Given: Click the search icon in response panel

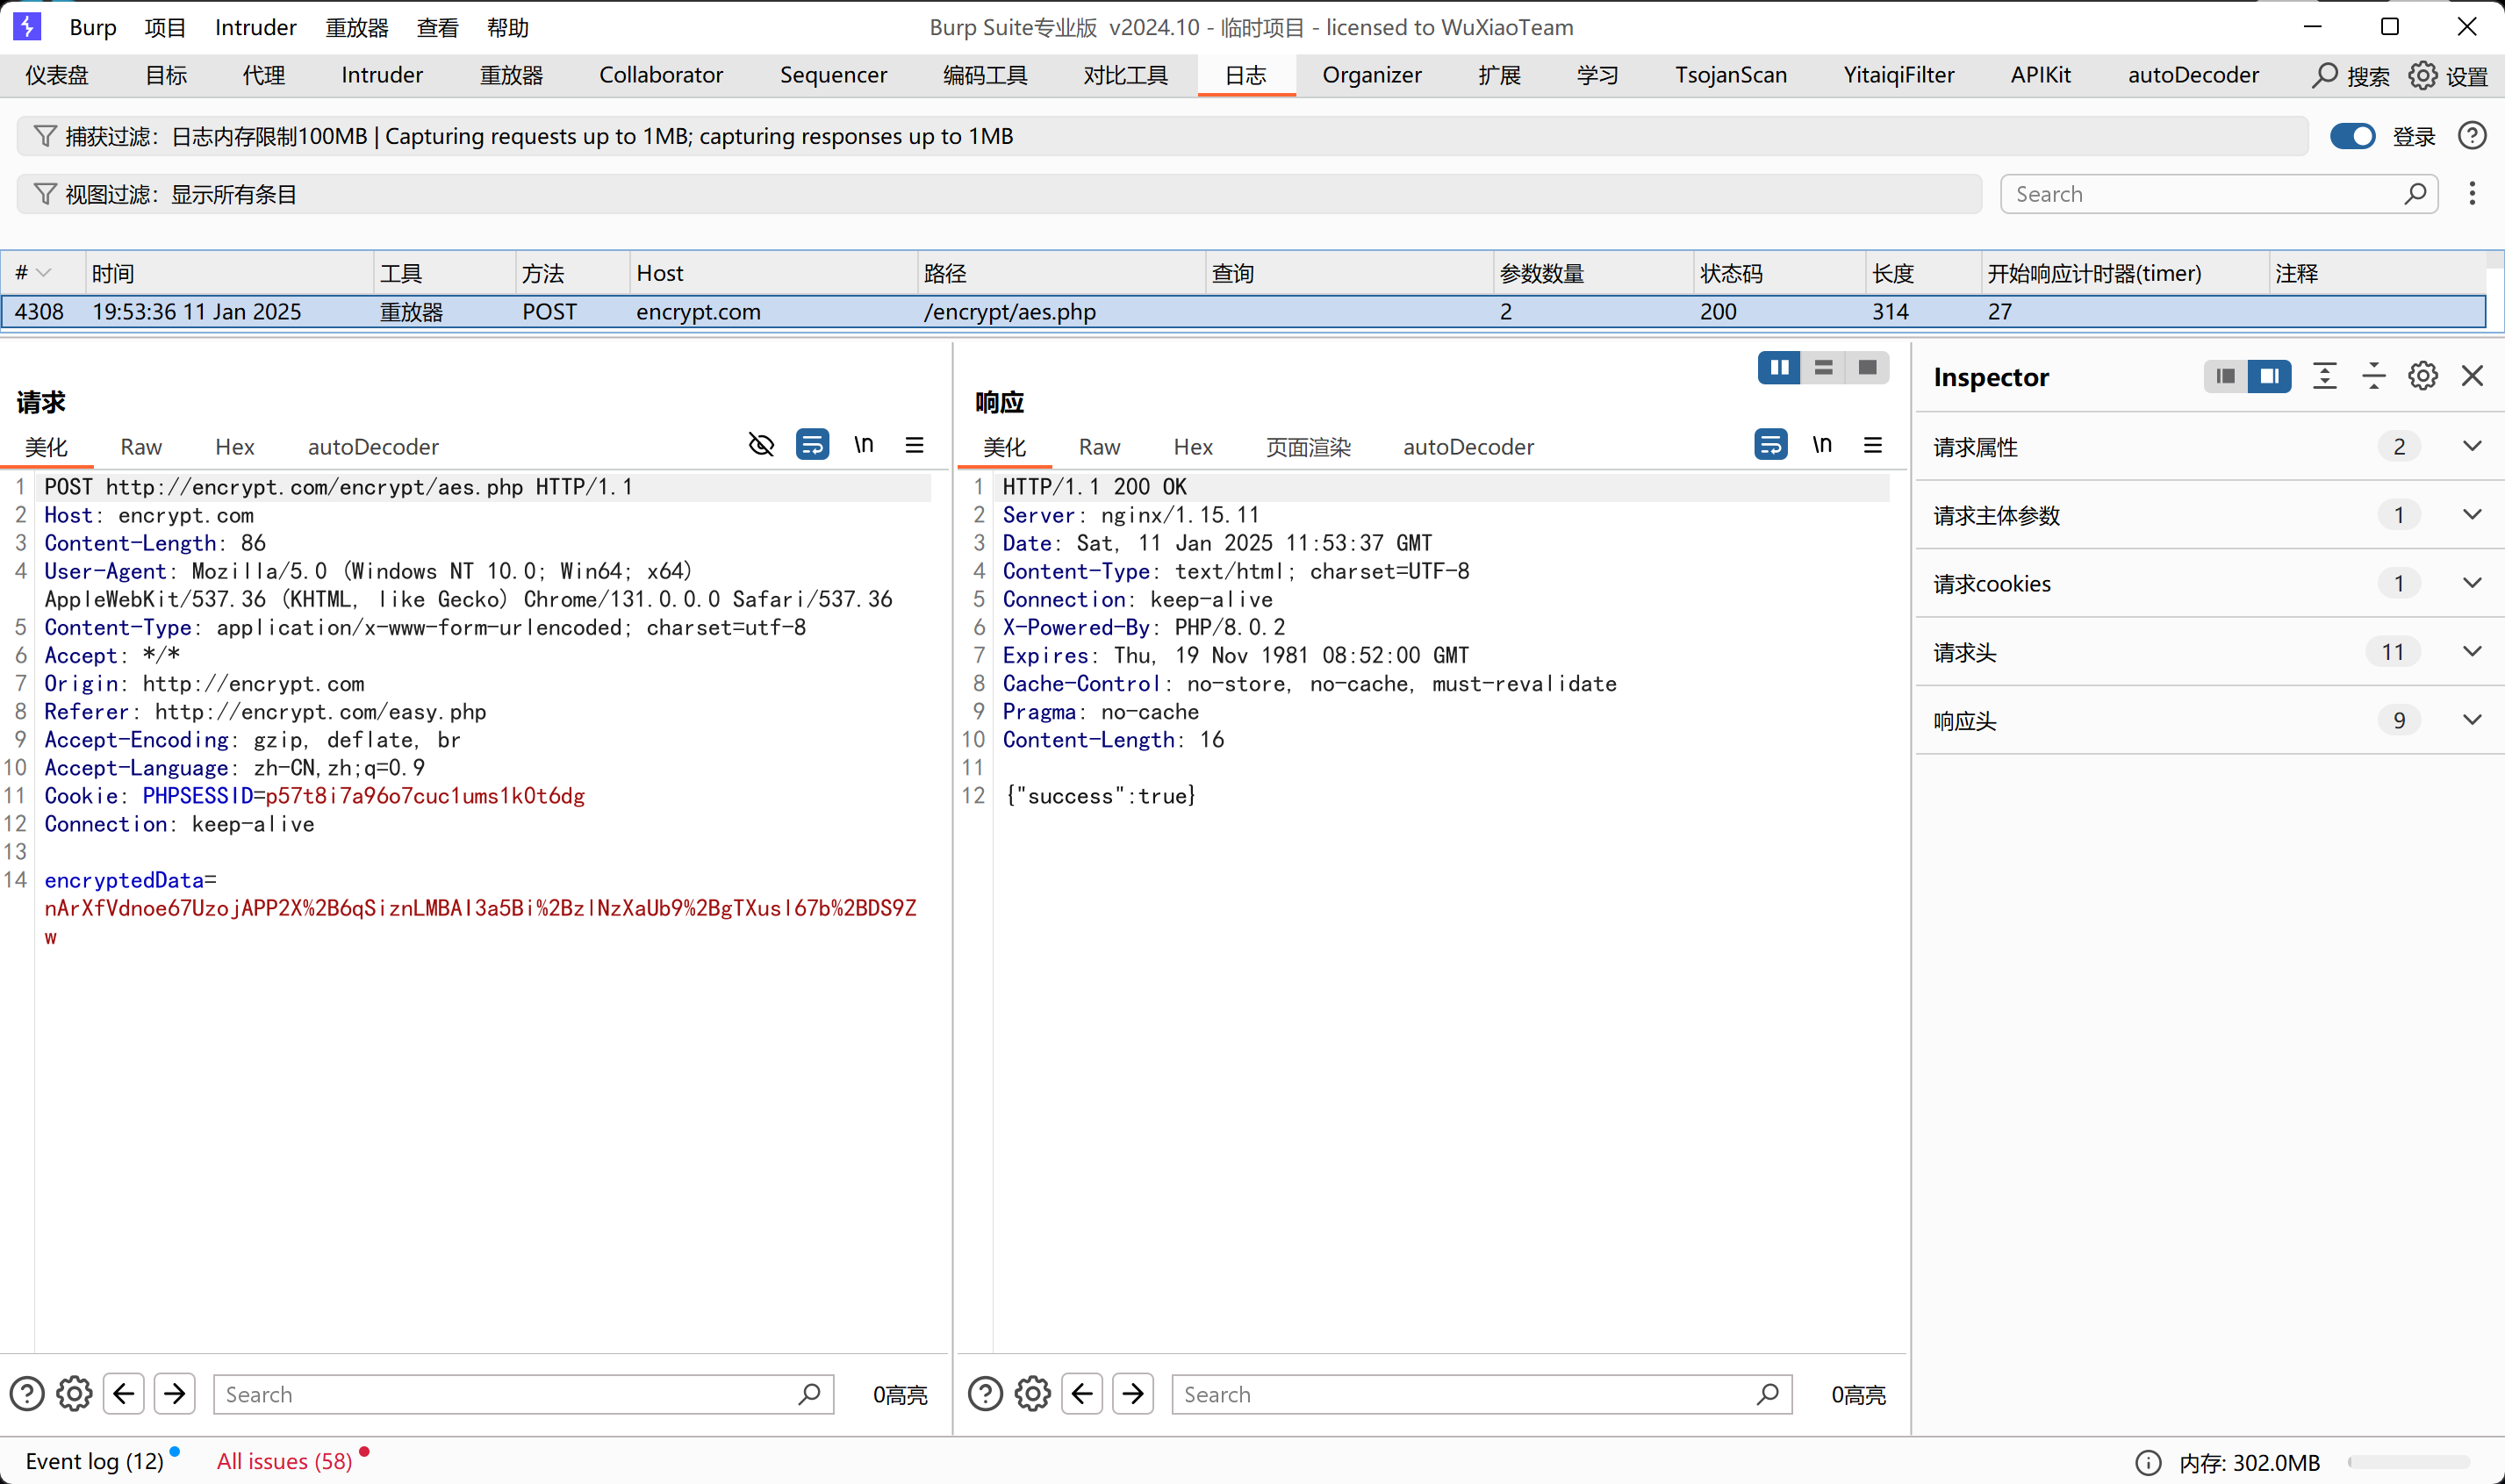Looking at the screenshot, I should click(x=1767, y=1394).
